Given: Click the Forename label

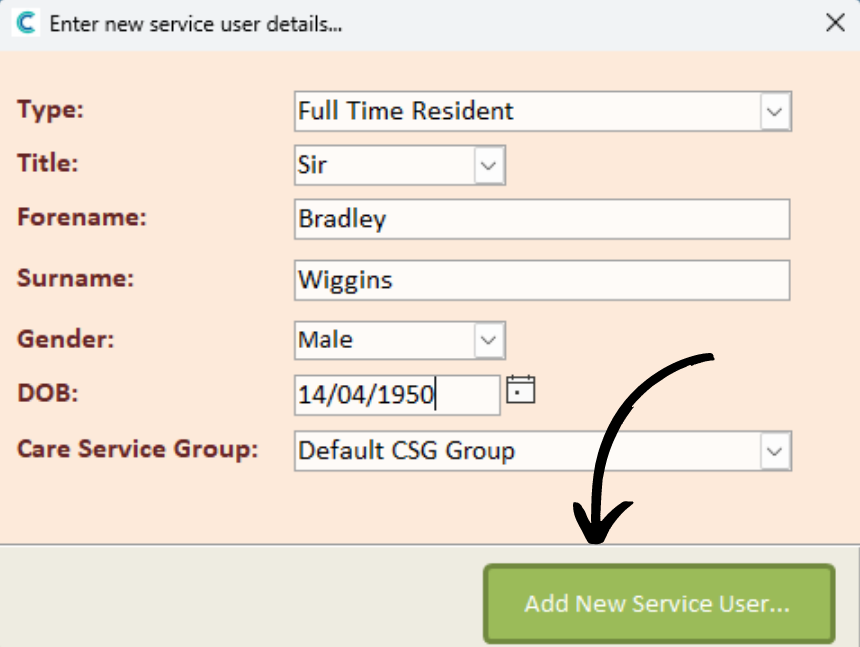Looking at the screenshot, I should coord(82,217).
